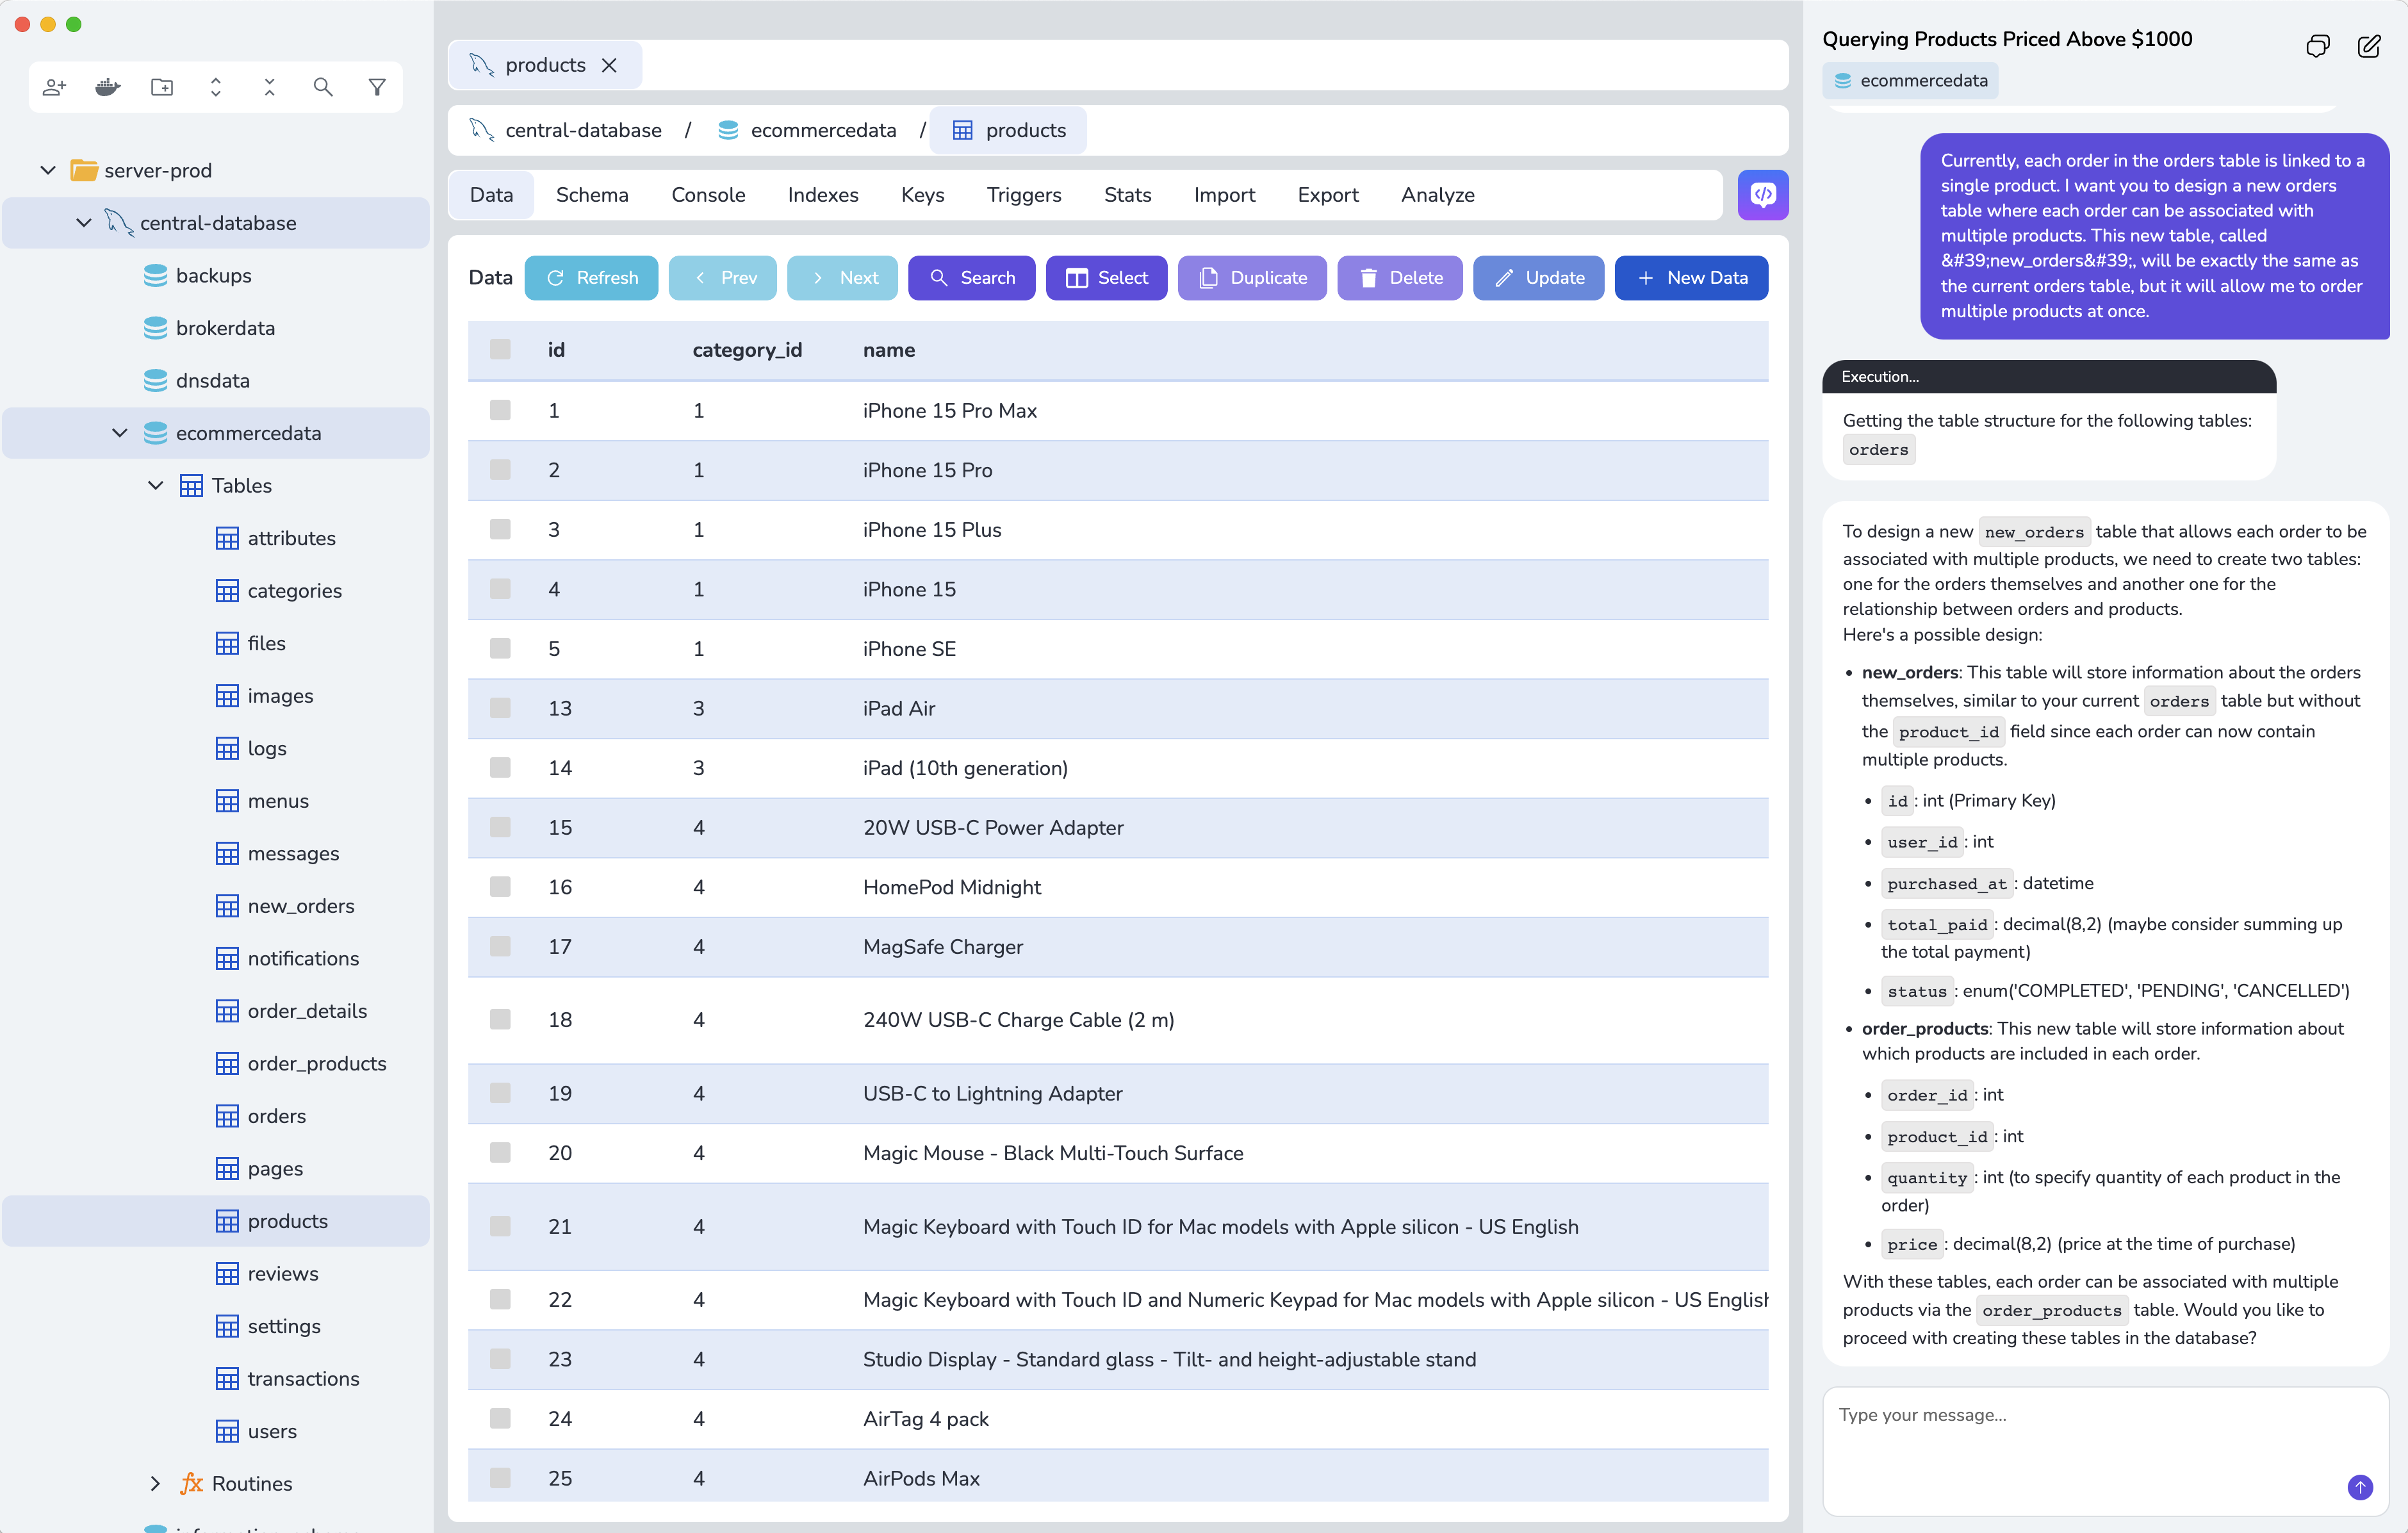Click the chat history icon in assistant panel
2408x1533 pixels.
(2317, 46)
